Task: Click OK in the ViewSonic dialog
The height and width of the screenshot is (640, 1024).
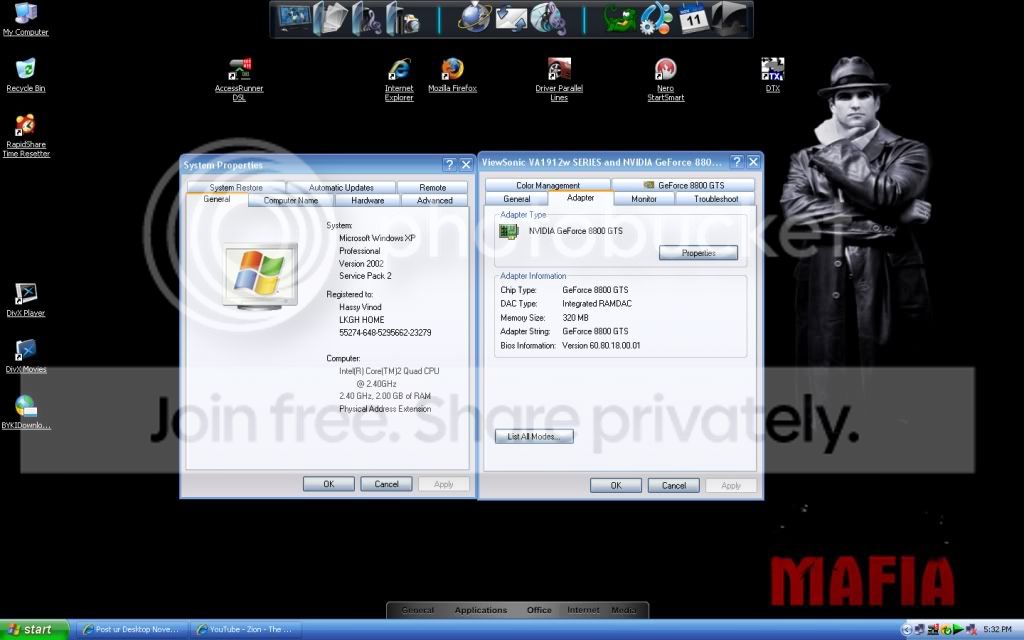Action: coord(616,485)
